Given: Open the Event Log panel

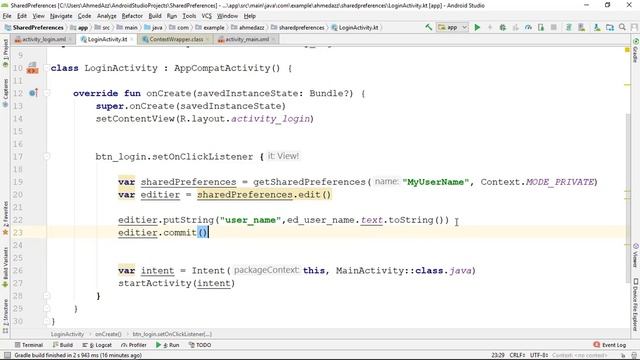Looking at the screenshot, I should 609,345.
